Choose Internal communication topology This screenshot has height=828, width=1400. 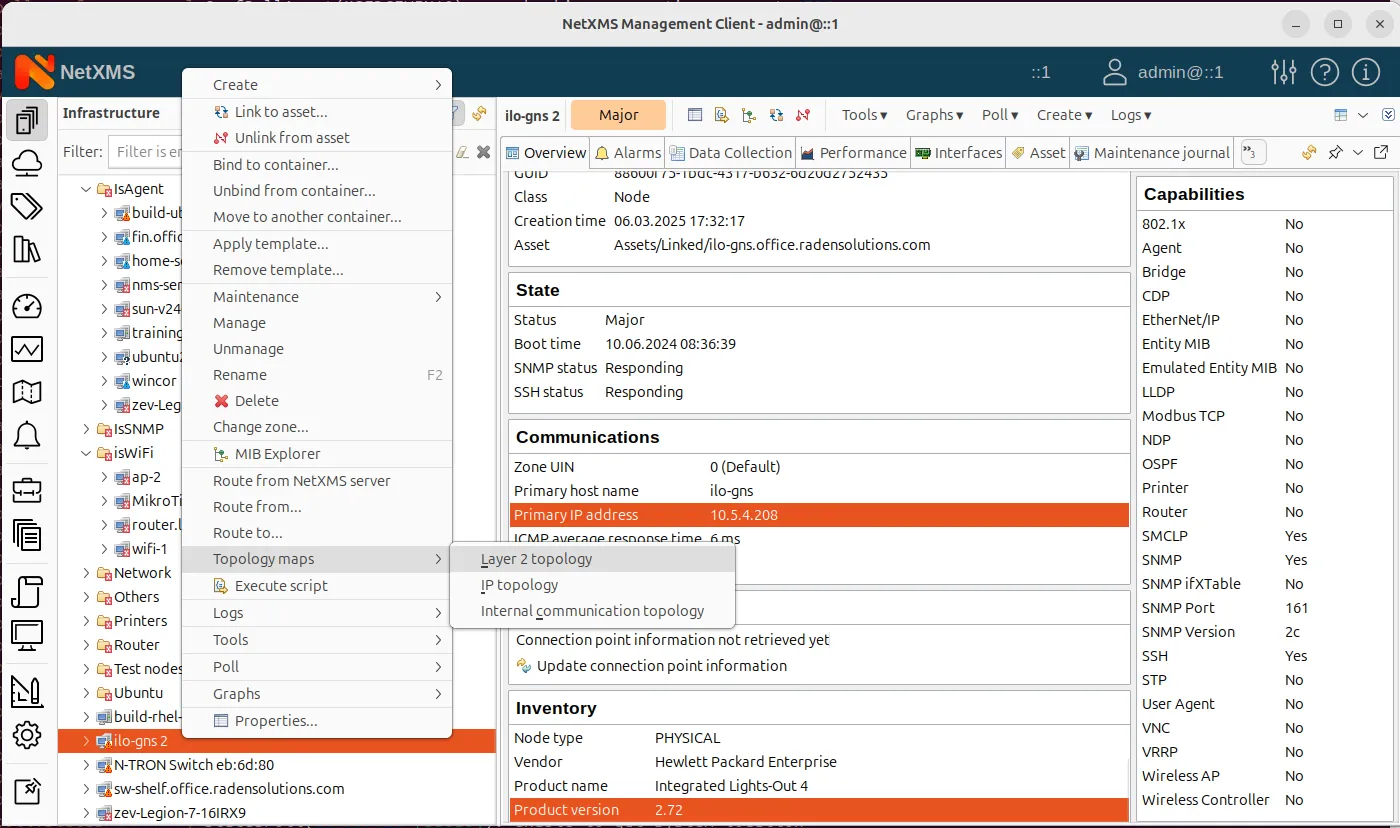[592, 610]
